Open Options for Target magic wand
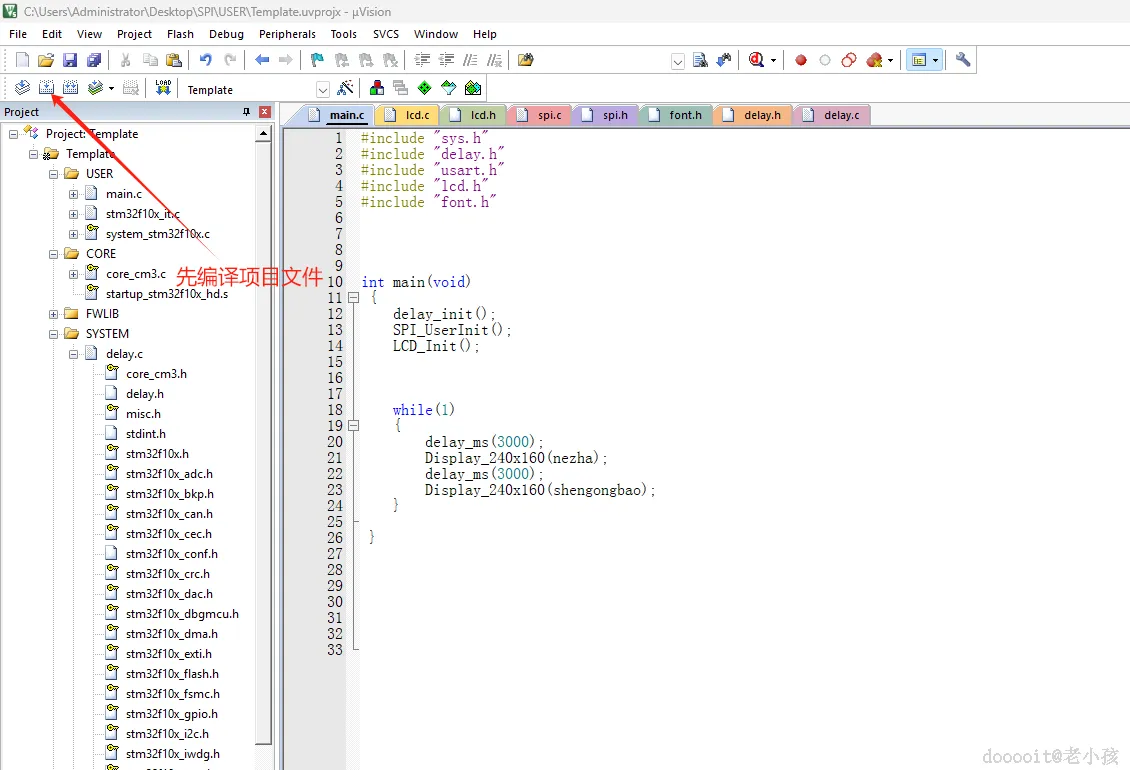Screen dimensions: 1130x770 (346, 89)
